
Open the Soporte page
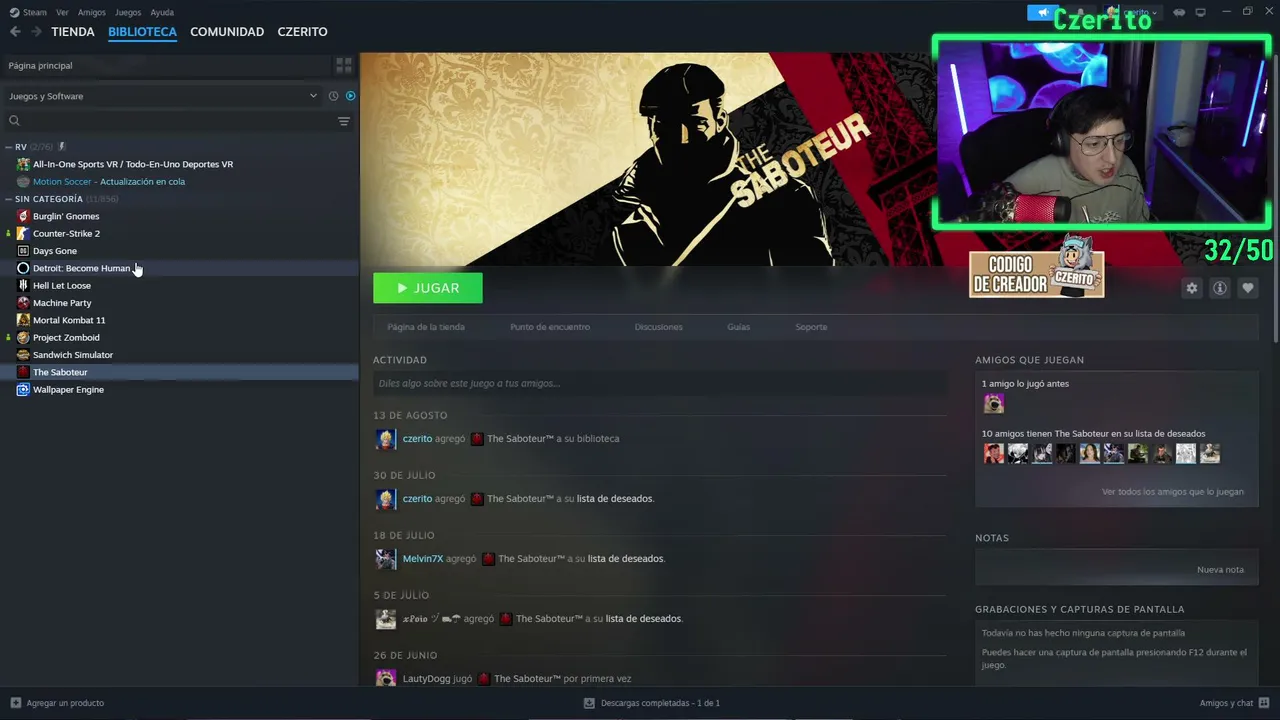pos(811,327)
